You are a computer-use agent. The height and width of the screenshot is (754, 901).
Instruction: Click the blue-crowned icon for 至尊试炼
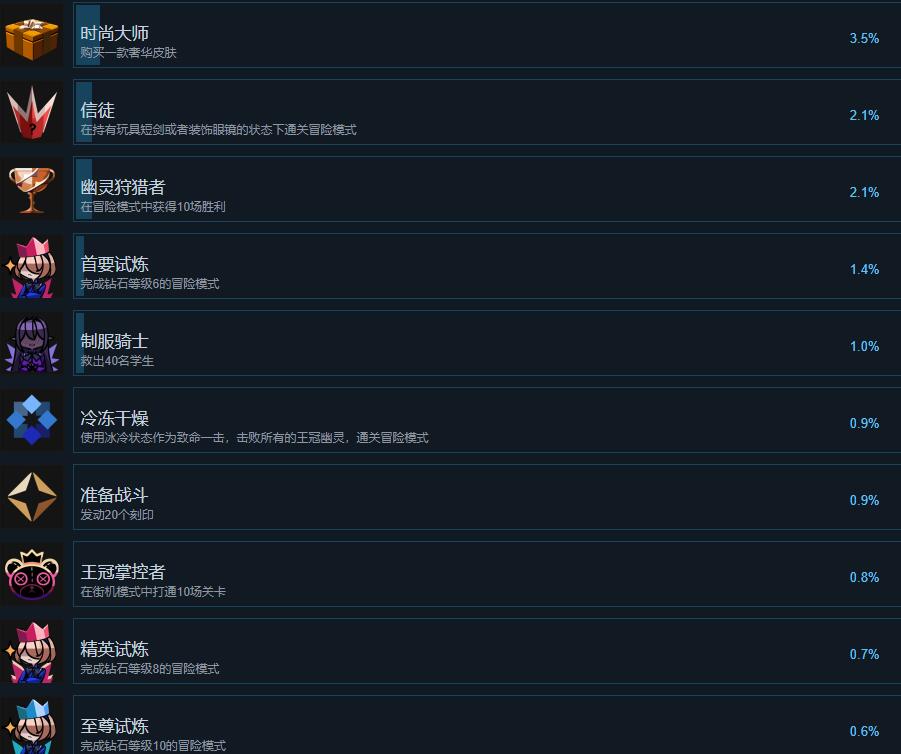pyautogui.click(x=32, y=726)
